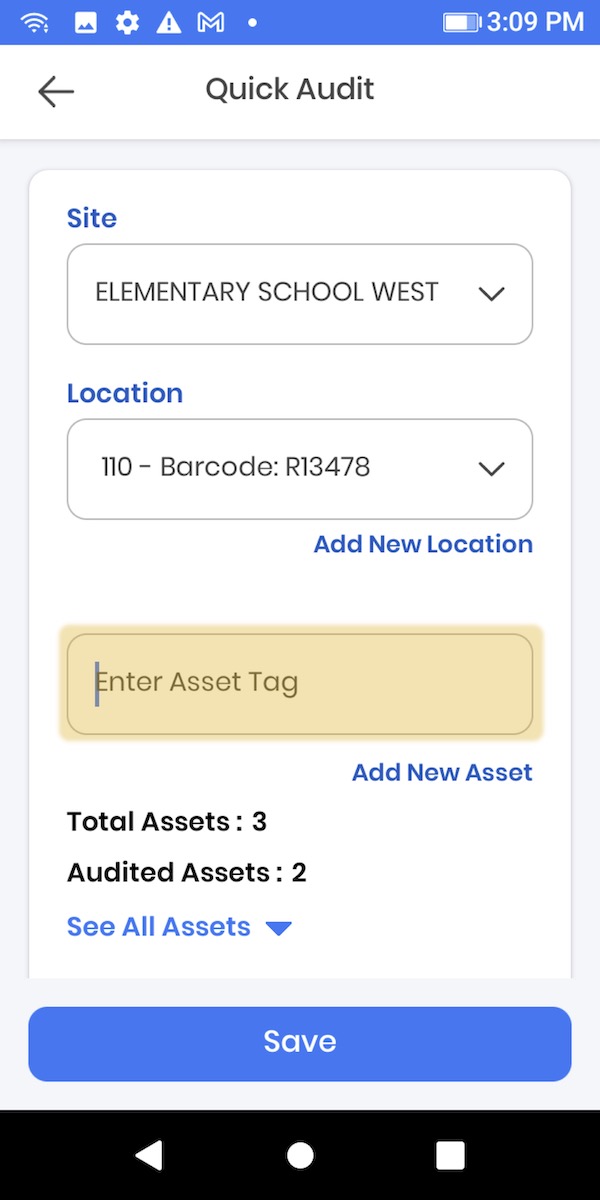Image resolution: width=600 pixels, height=1200 pixels.
Task: Expand the See All Assets list
Action: point(178,927)
